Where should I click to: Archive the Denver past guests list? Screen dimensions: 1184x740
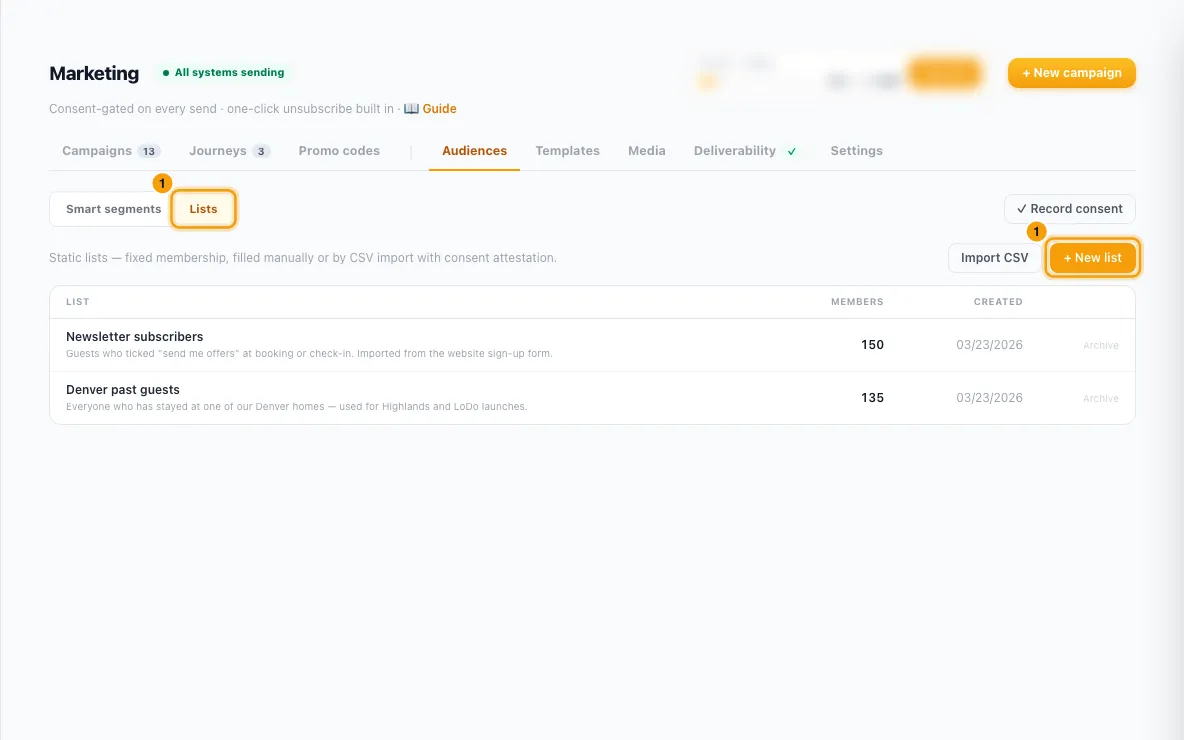[1100, 398]
